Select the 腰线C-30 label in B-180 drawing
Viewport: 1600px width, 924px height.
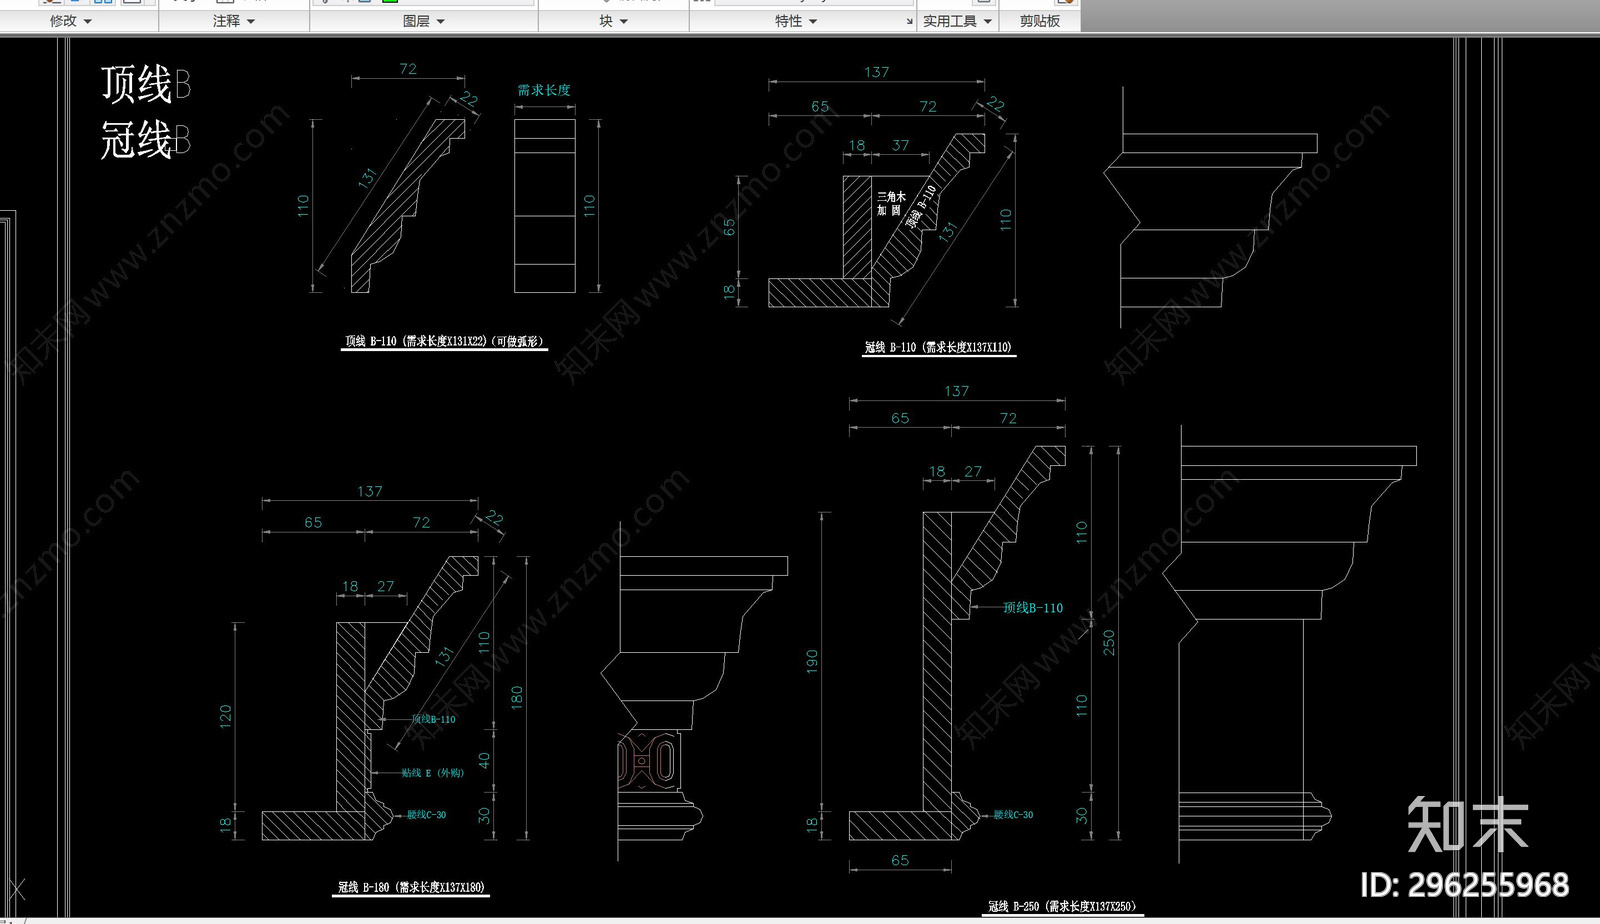(426, 815)
